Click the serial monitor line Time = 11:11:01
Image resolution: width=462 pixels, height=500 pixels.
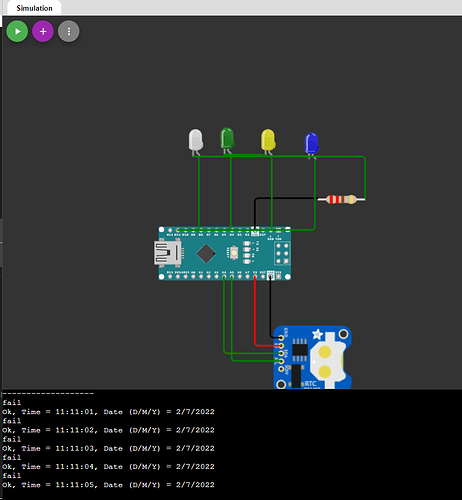pos(108,412)
